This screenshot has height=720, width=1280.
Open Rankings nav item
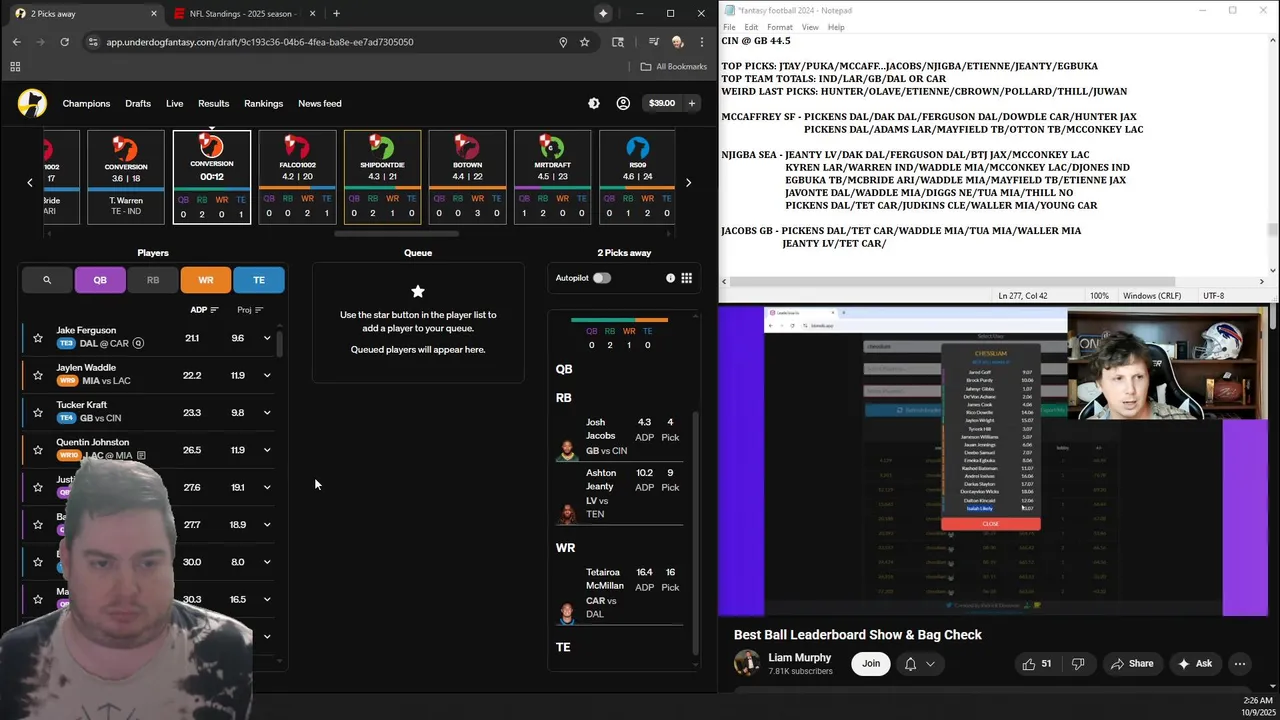tap(263, 103)
